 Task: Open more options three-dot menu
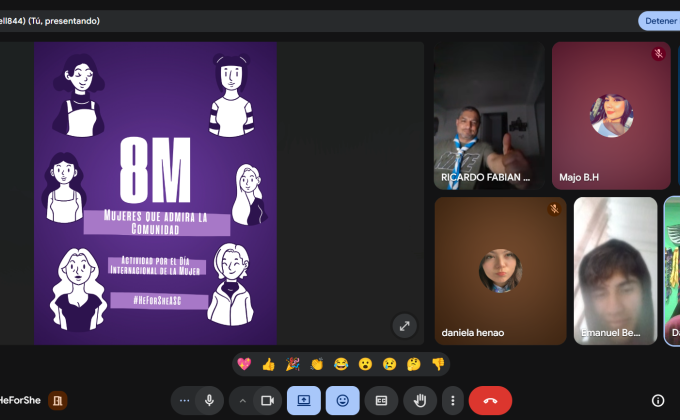click(x=453, y=400)
